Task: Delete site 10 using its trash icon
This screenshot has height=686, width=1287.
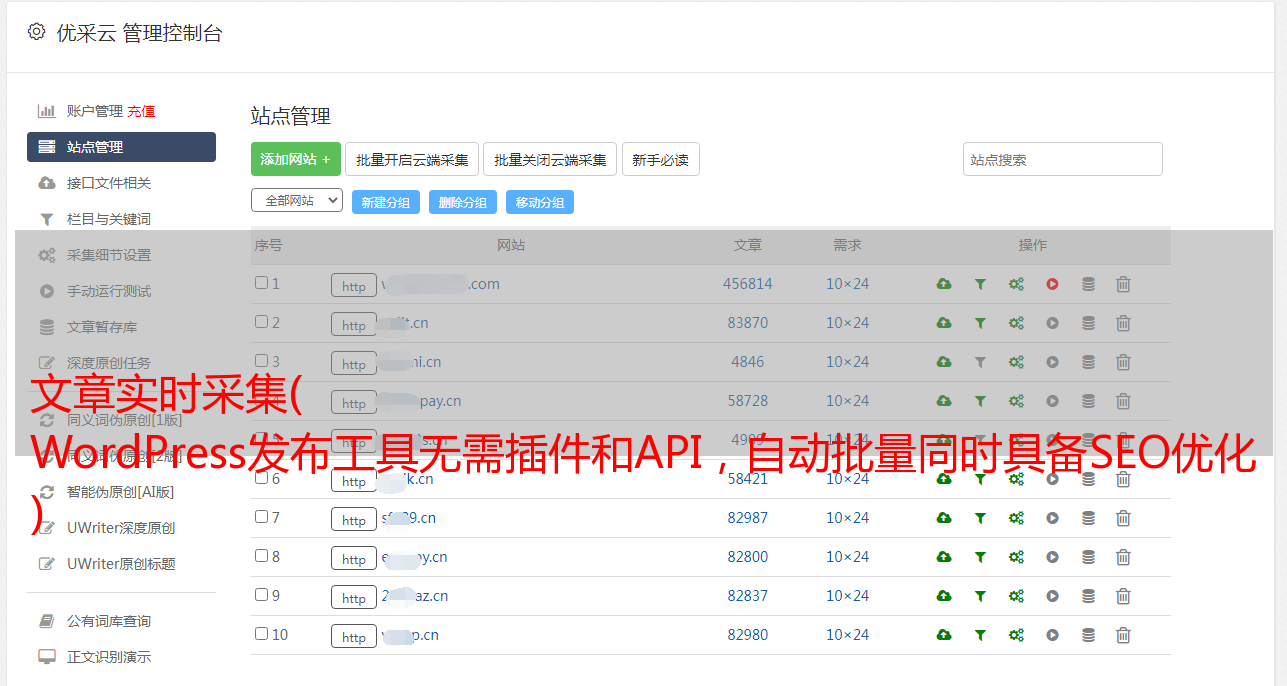Action: click(x=1123, y=635)
